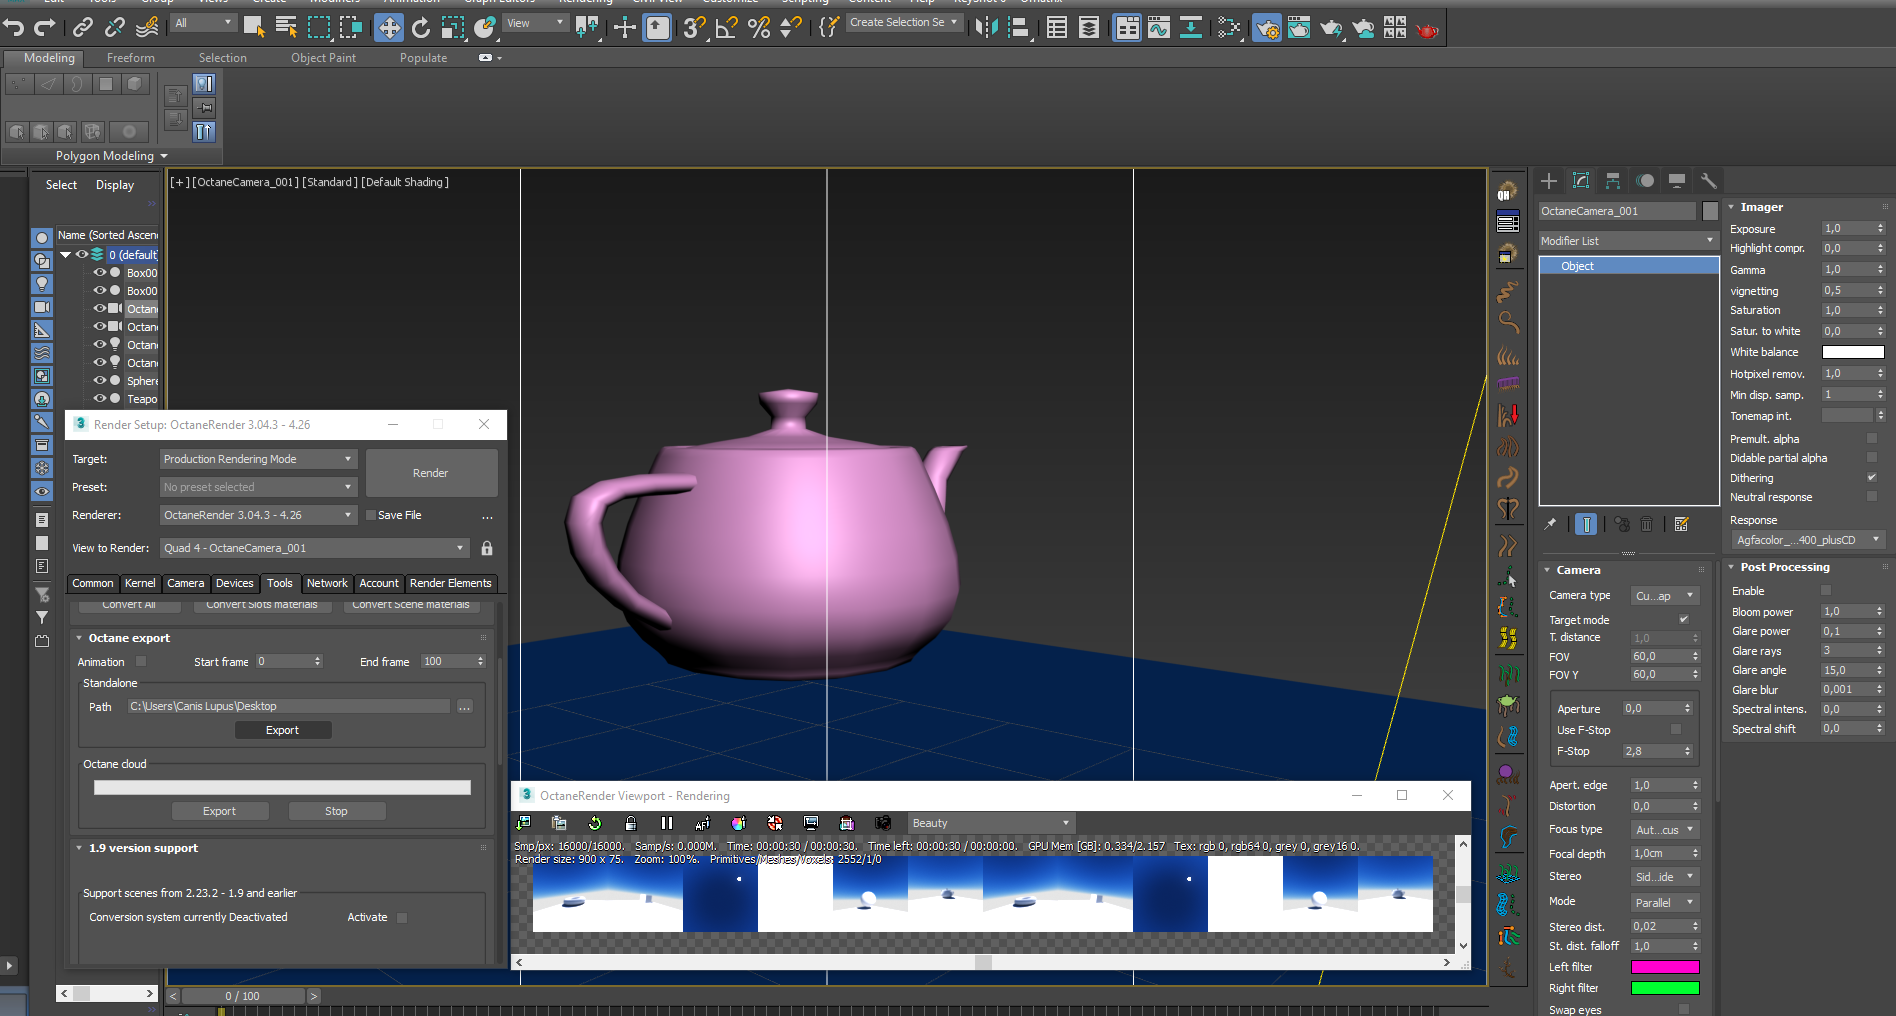Click the Undo arrow in main toolbar

14,27
